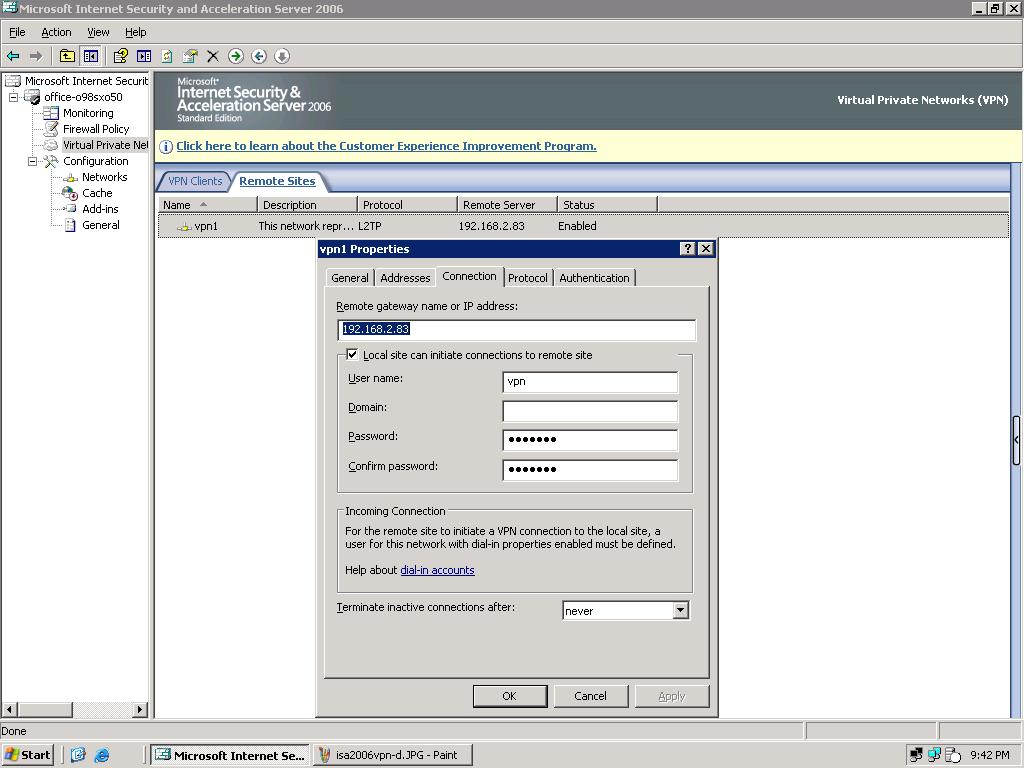Screen dimensions: 1024x768
Task: Click the Forward arrow toolbar icon
Action: 36,57
